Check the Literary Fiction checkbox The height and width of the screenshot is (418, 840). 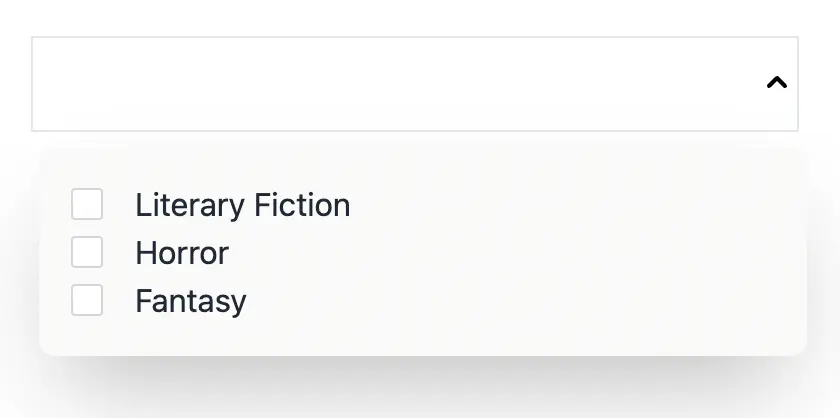click(87, 204)
